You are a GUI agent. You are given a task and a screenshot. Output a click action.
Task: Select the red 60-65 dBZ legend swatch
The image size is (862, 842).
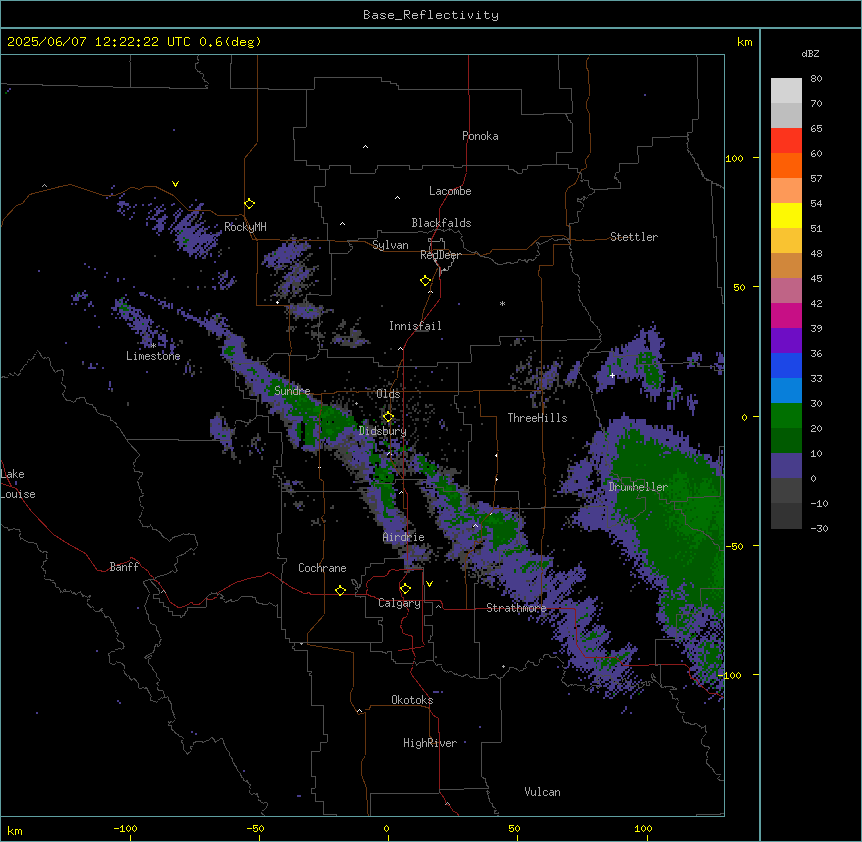click(x=786, y=140)
